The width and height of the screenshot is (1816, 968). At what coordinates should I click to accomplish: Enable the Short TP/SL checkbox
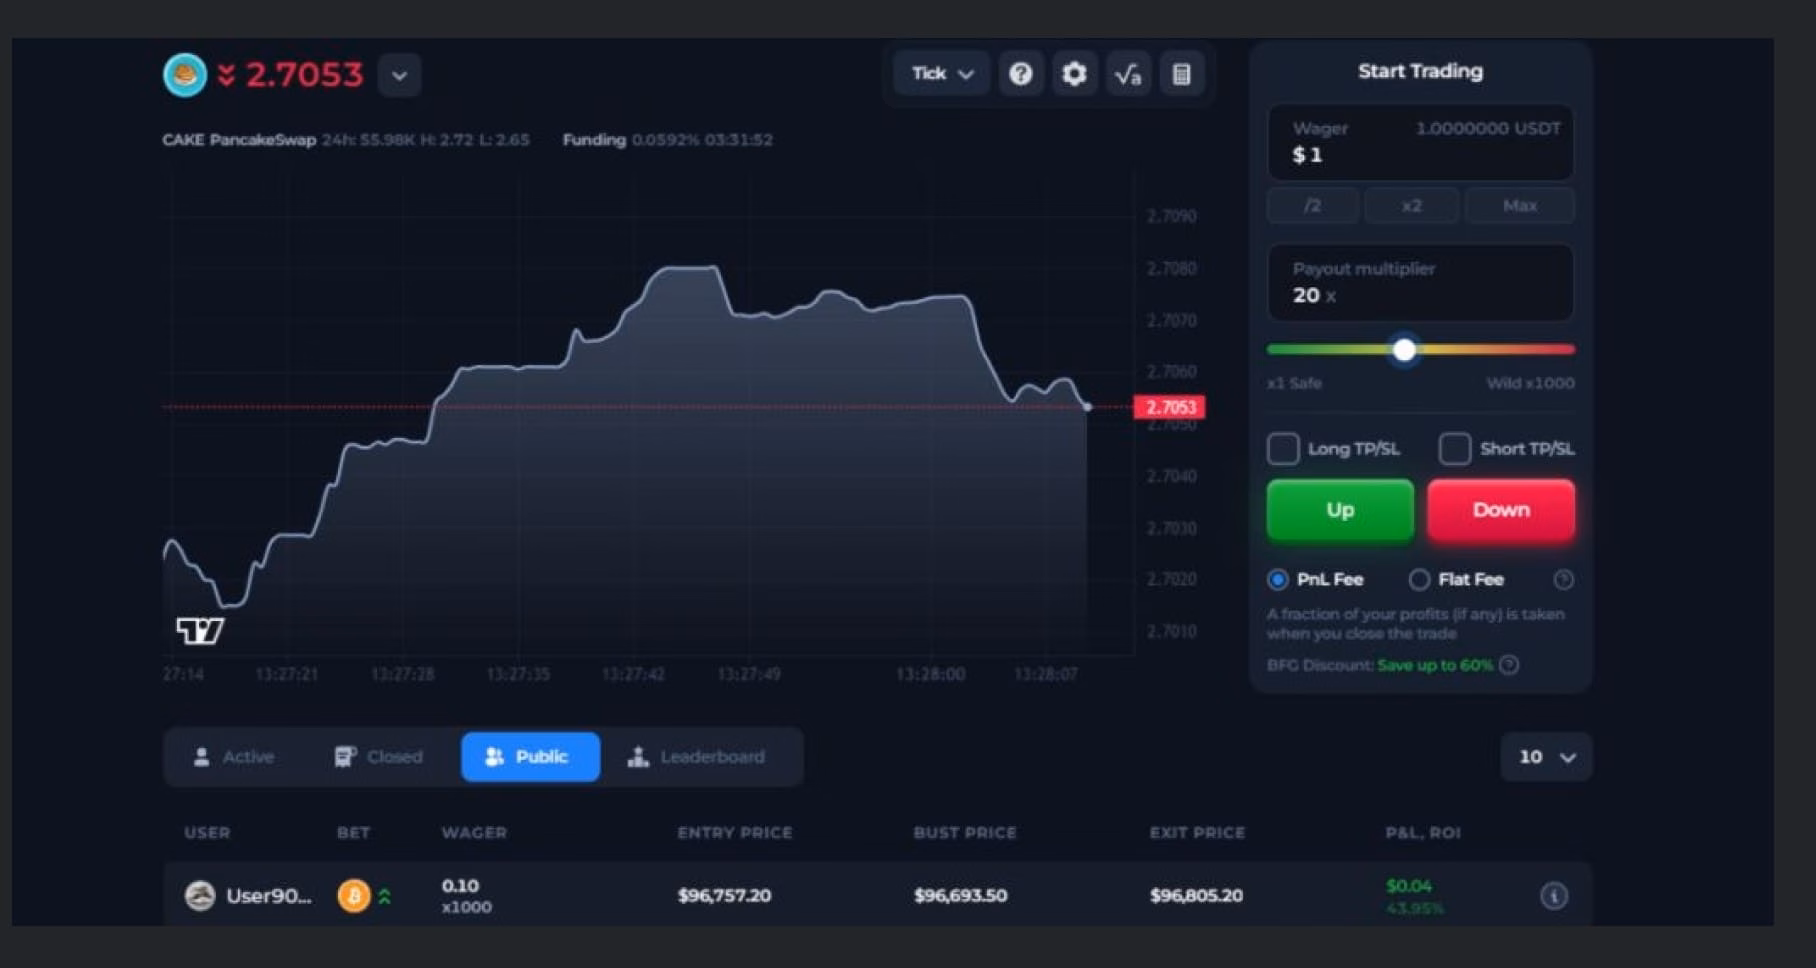pyautogui.click(x=1454, y=449)
